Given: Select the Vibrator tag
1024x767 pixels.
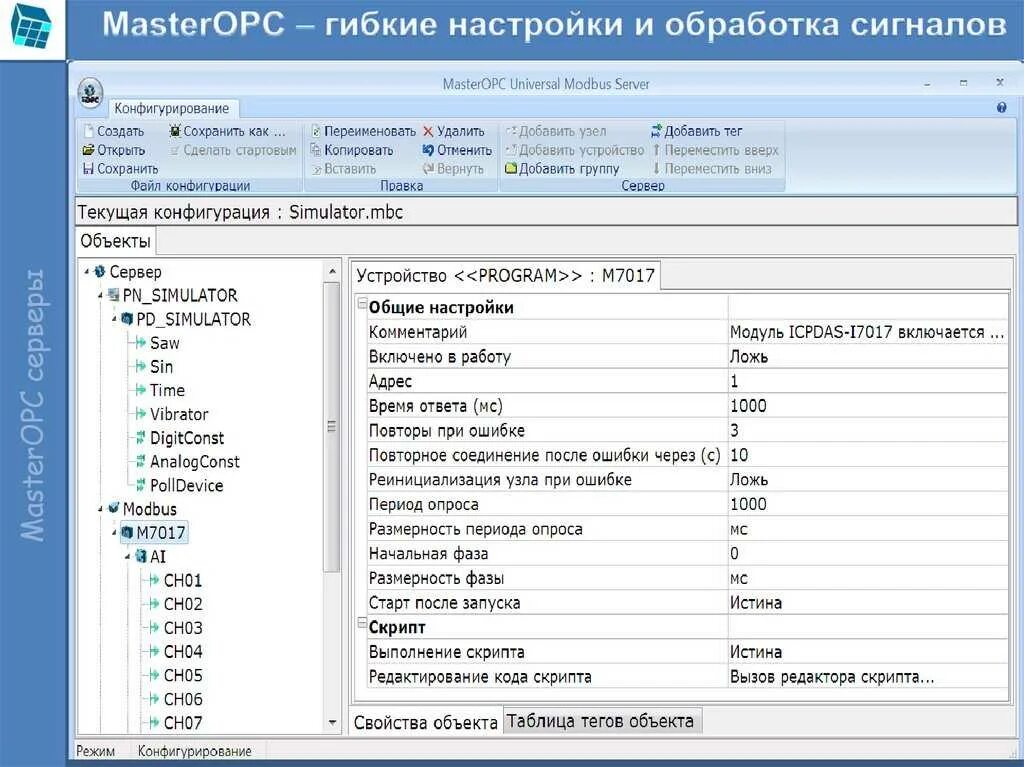Looking at the screenshot, I should click(x=179, y=414).
